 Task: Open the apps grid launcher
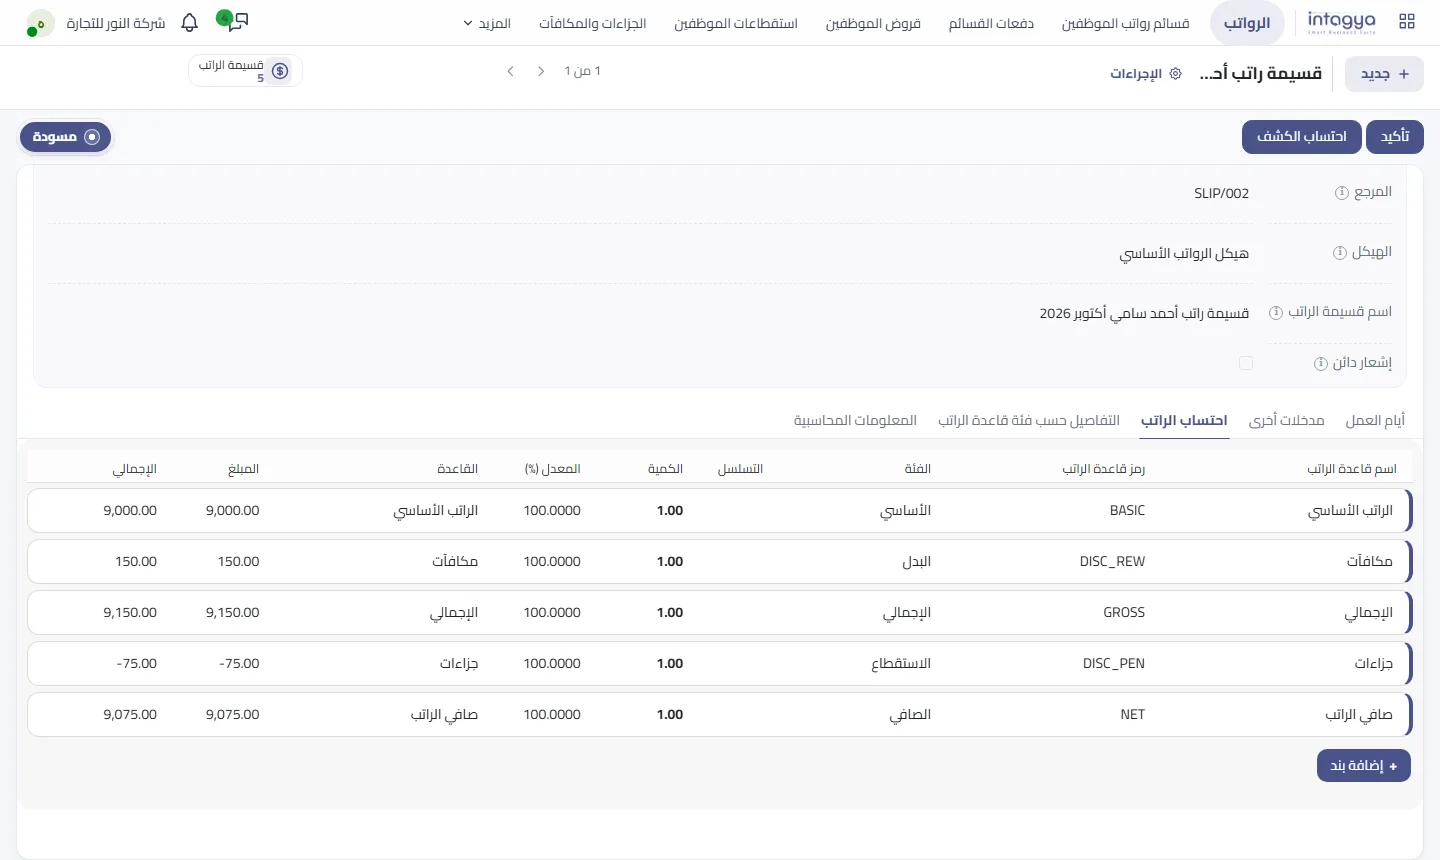click(1407, 22)
